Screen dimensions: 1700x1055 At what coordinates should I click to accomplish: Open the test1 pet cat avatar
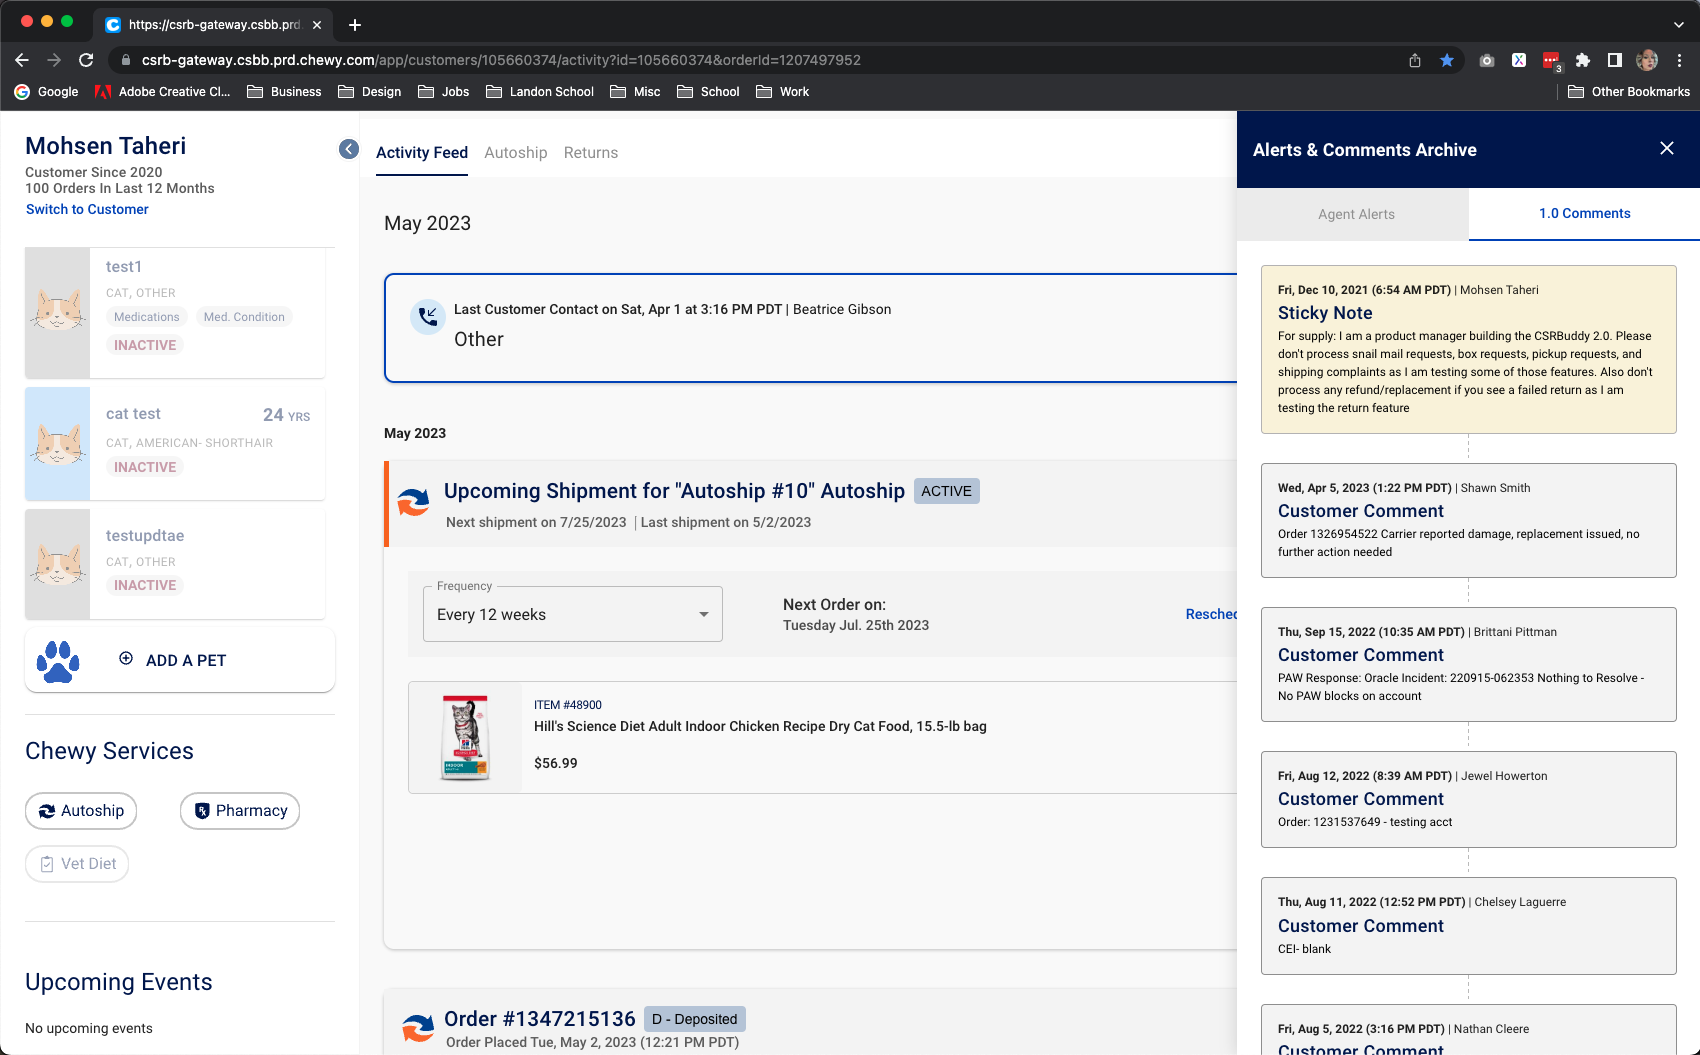[x=58, y=312]
